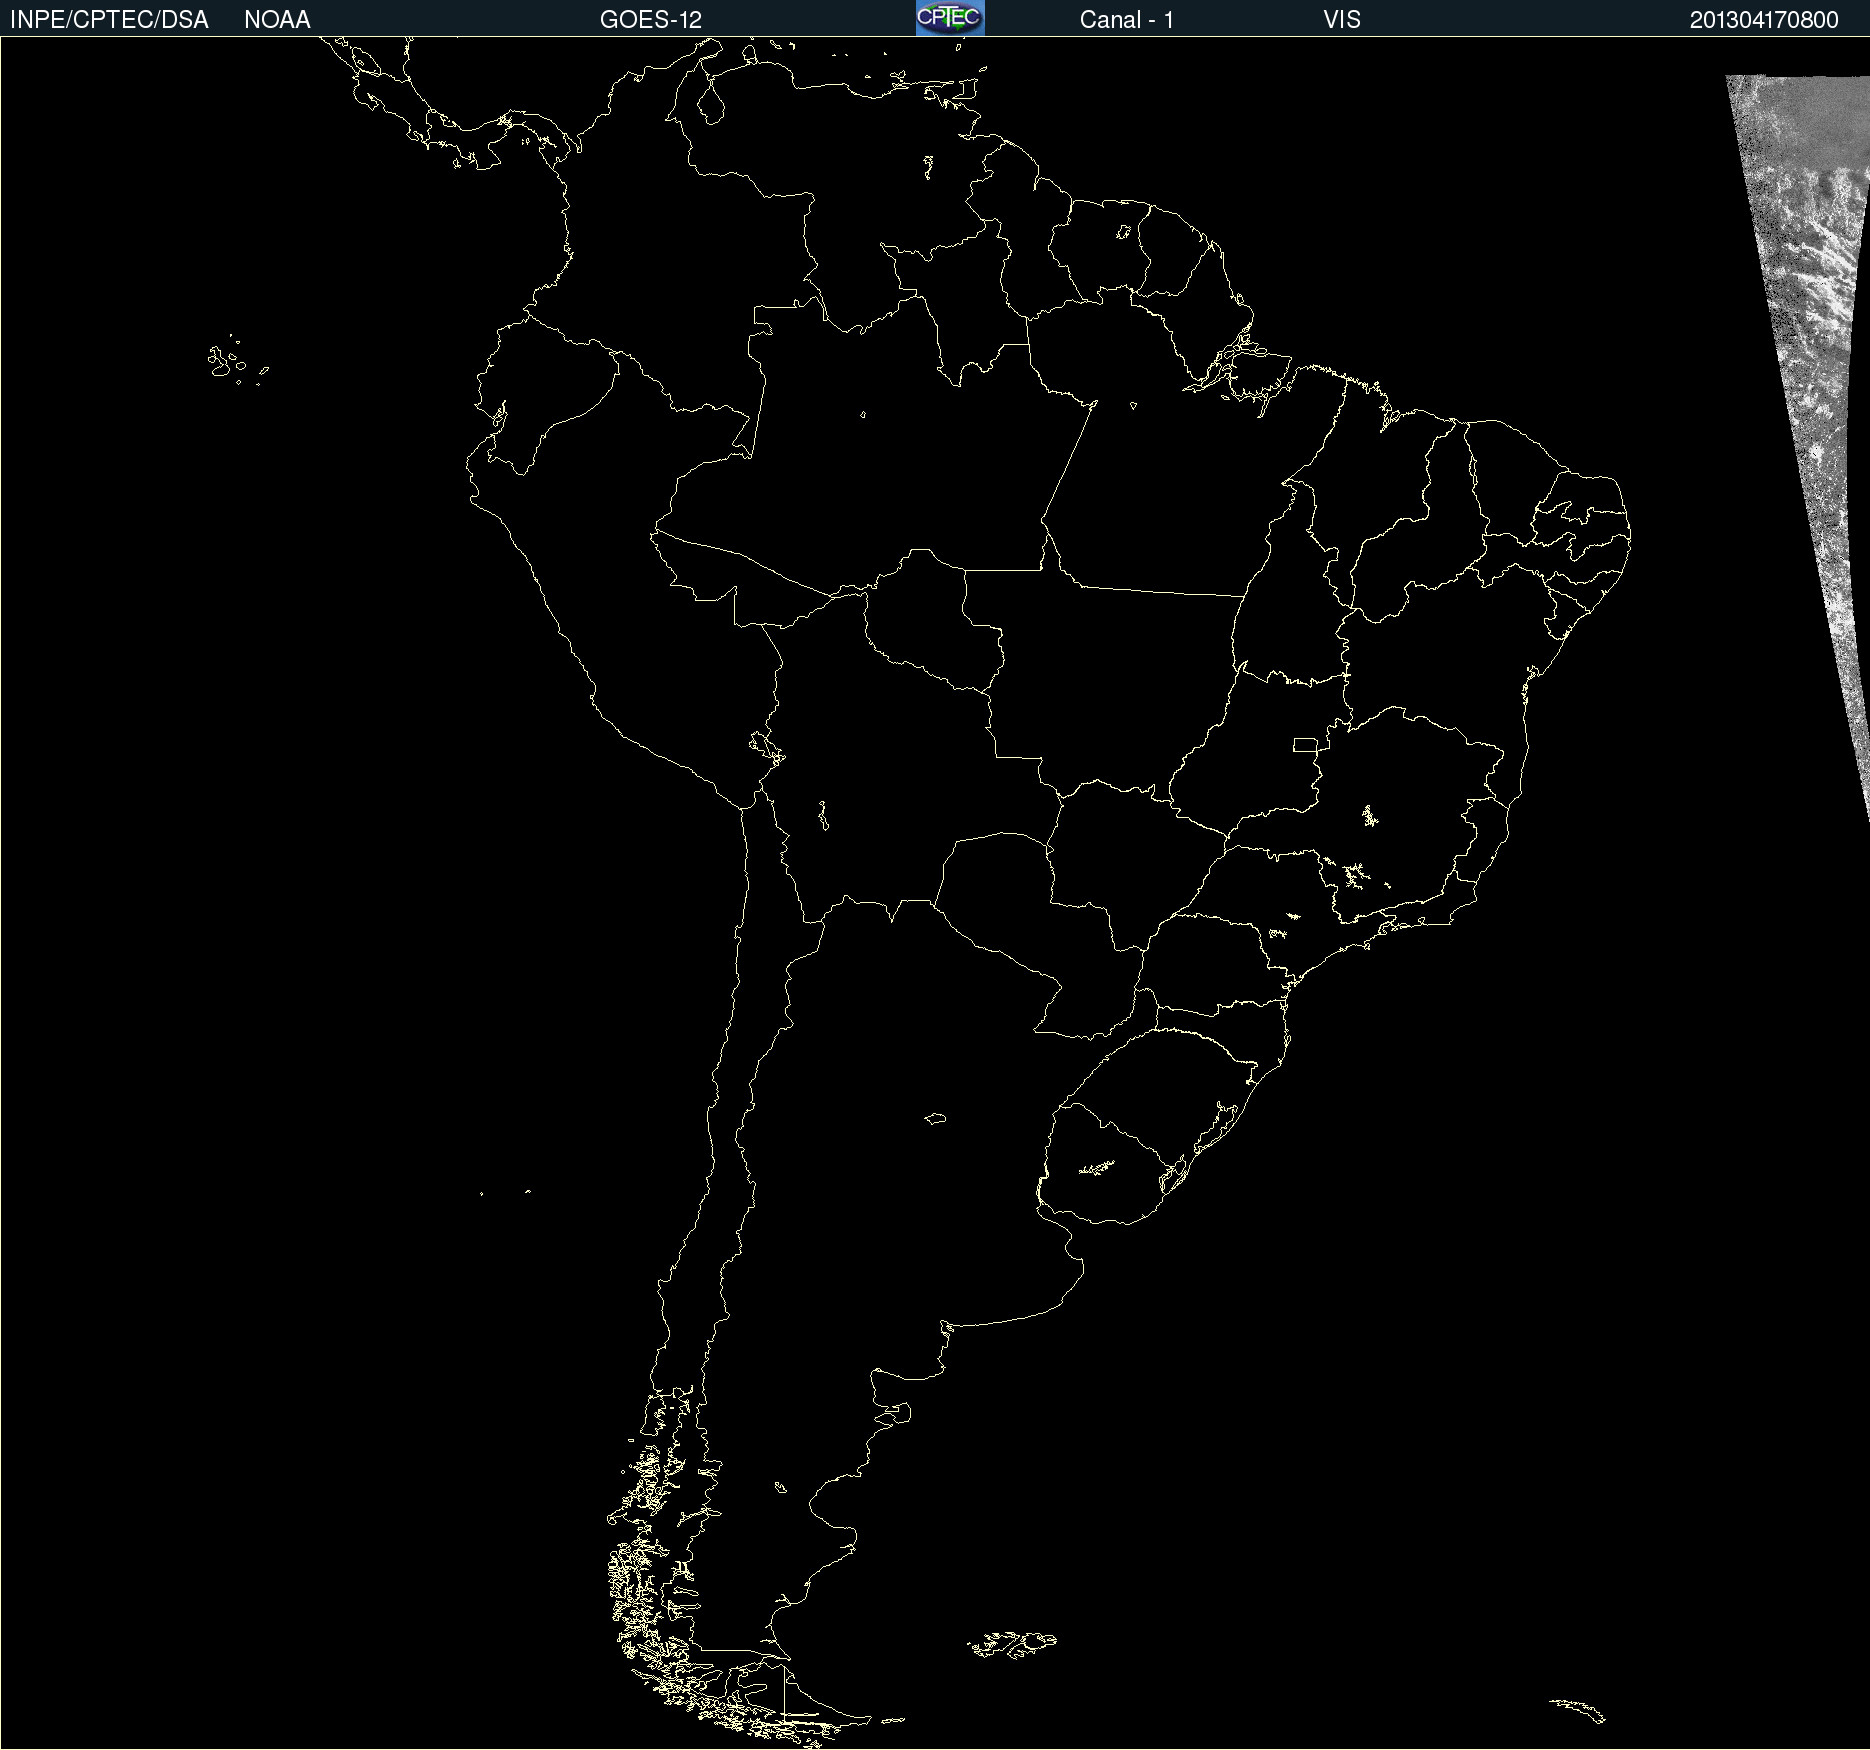This screenshot has height=1750, width=1870.
Task: Click the GOES-12 satellite label
Action: point(651,20)
